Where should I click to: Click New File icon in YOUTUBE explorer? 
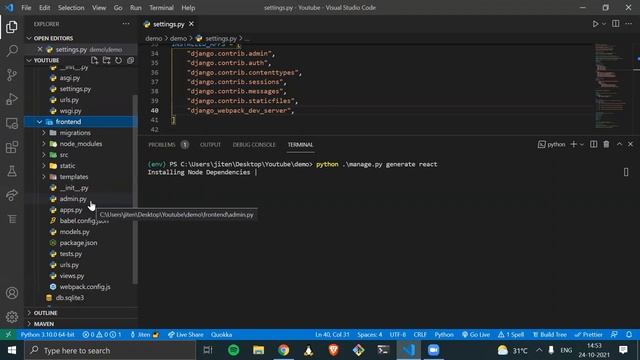pyautogui.click(x=95, y=60)
